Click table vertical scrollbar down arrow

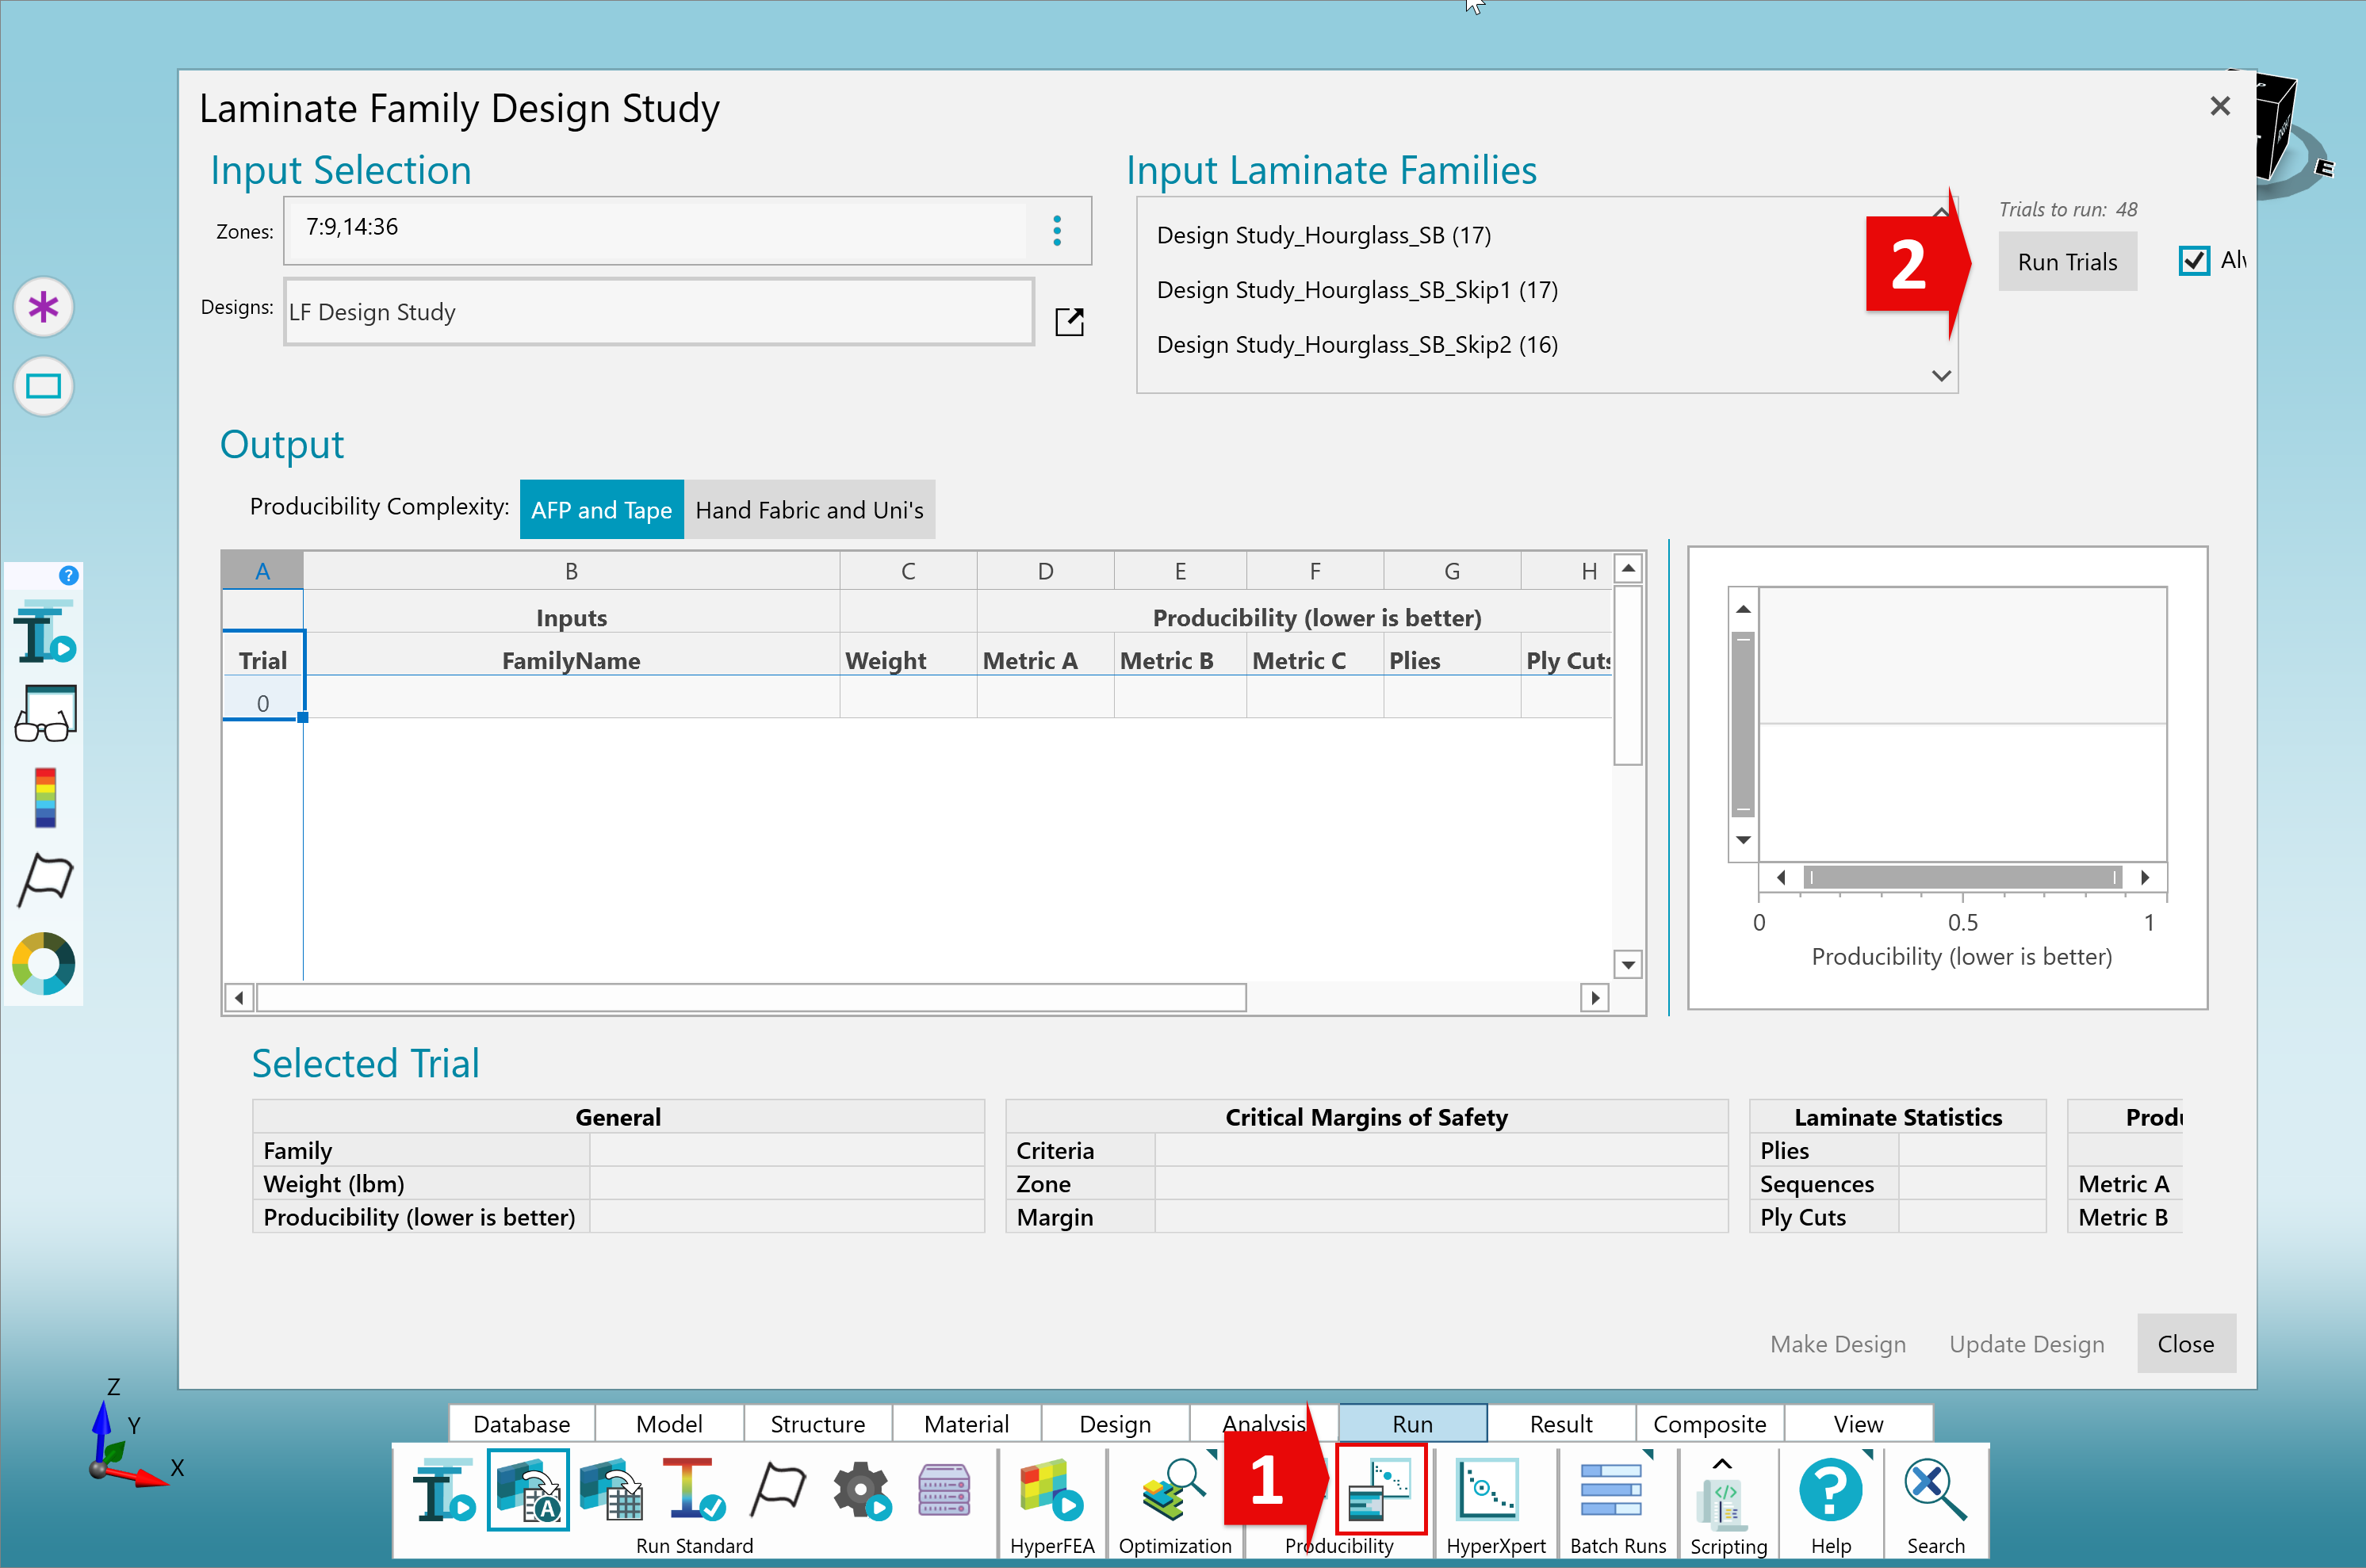[1628, 965]
